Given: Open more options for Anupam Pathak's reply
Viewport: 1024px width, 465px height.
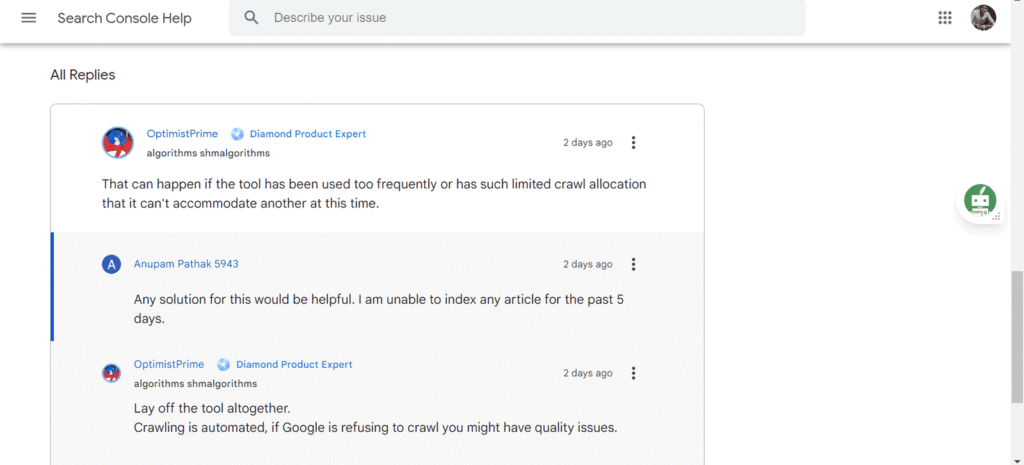Looking at the screenshot, I should pyautogui.click(x=633, y=265).
